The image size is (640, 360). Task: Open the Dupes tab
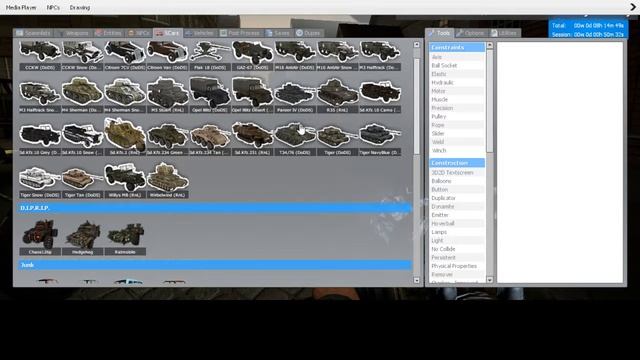point(309,33)
